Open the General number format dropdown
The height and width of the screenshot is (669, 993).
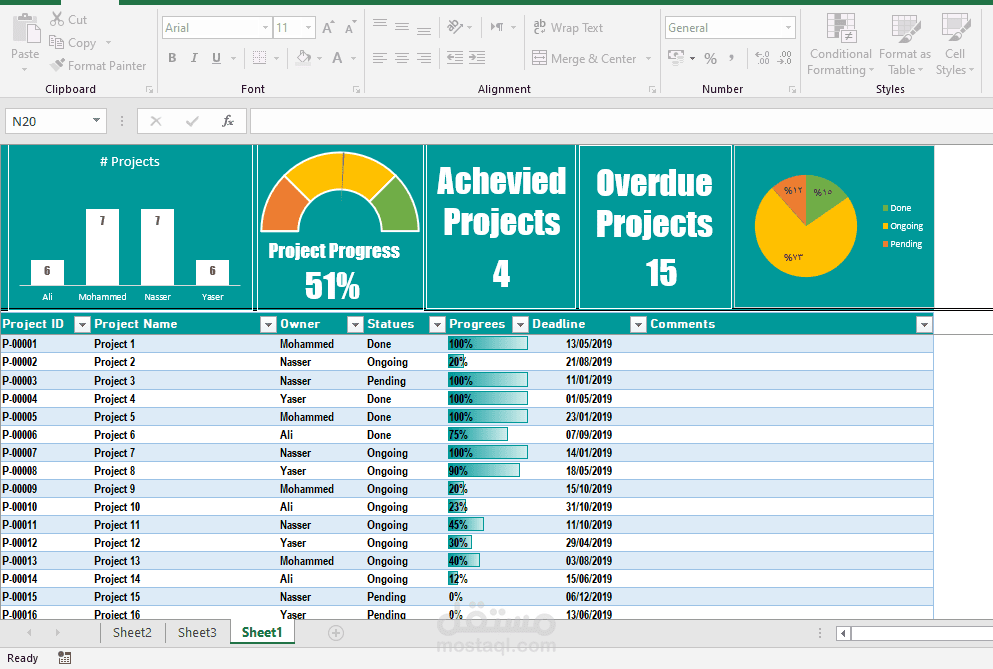click(x=789, y=28)
